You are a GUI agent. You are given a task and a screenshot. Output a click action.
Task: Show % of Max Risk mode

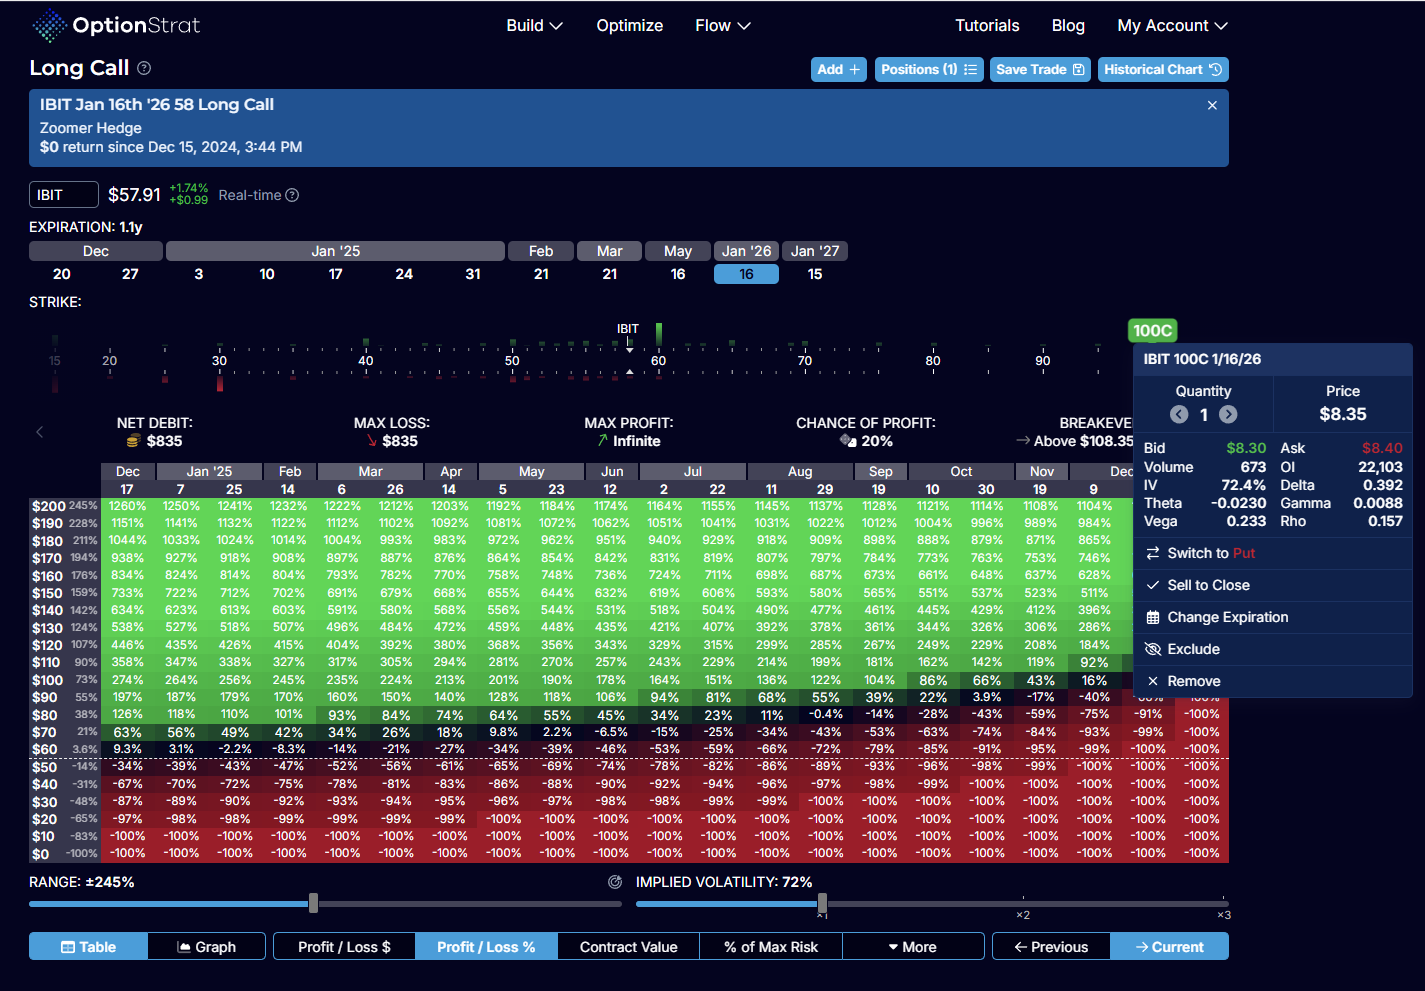pyautogui.click(x=770, y=947)
